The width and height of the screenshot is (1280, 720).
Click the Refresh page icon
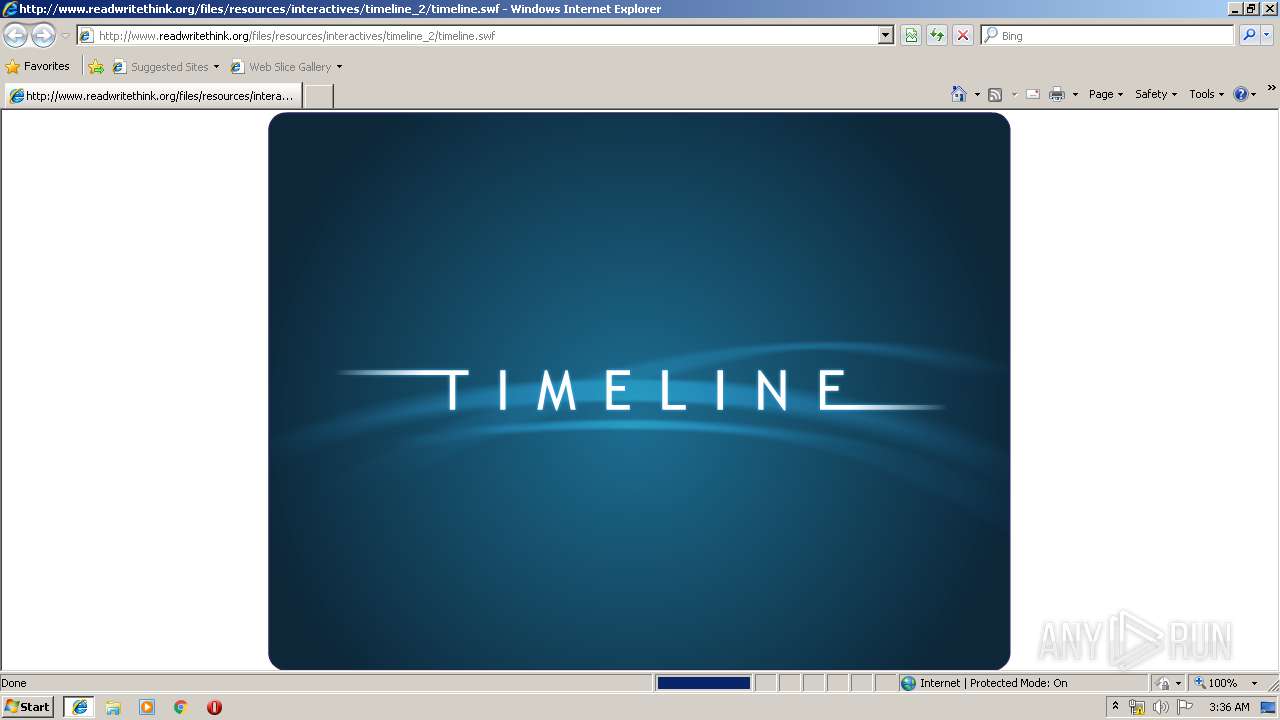(937, 35)
